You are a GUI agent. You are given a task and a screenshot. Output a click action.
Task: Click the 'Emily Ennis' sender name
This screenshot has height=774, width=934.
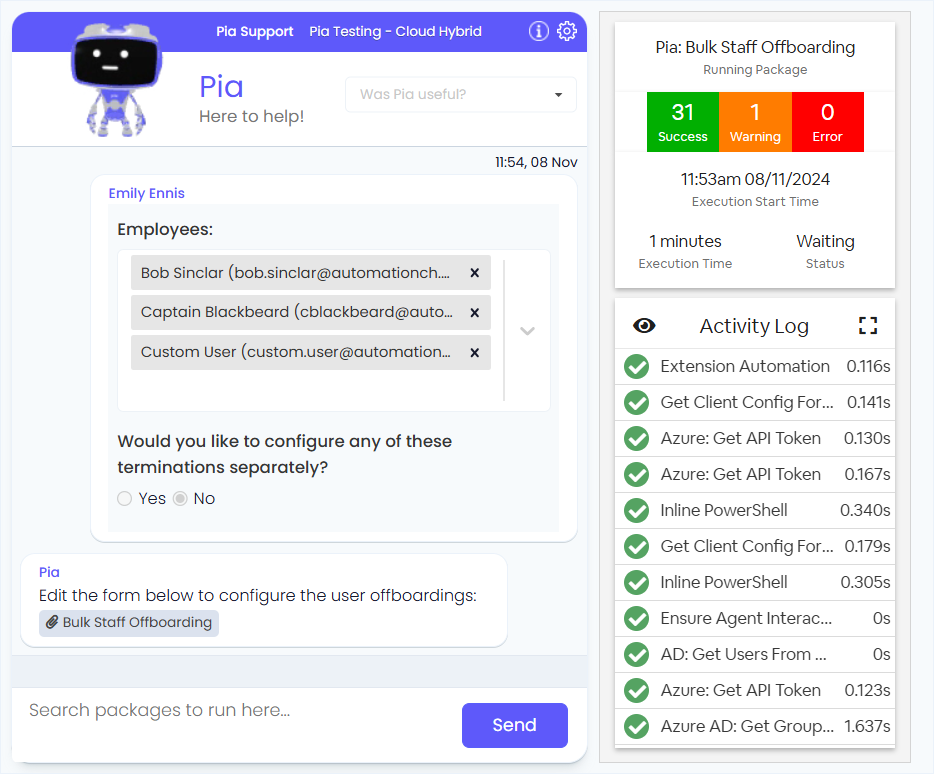147,194
